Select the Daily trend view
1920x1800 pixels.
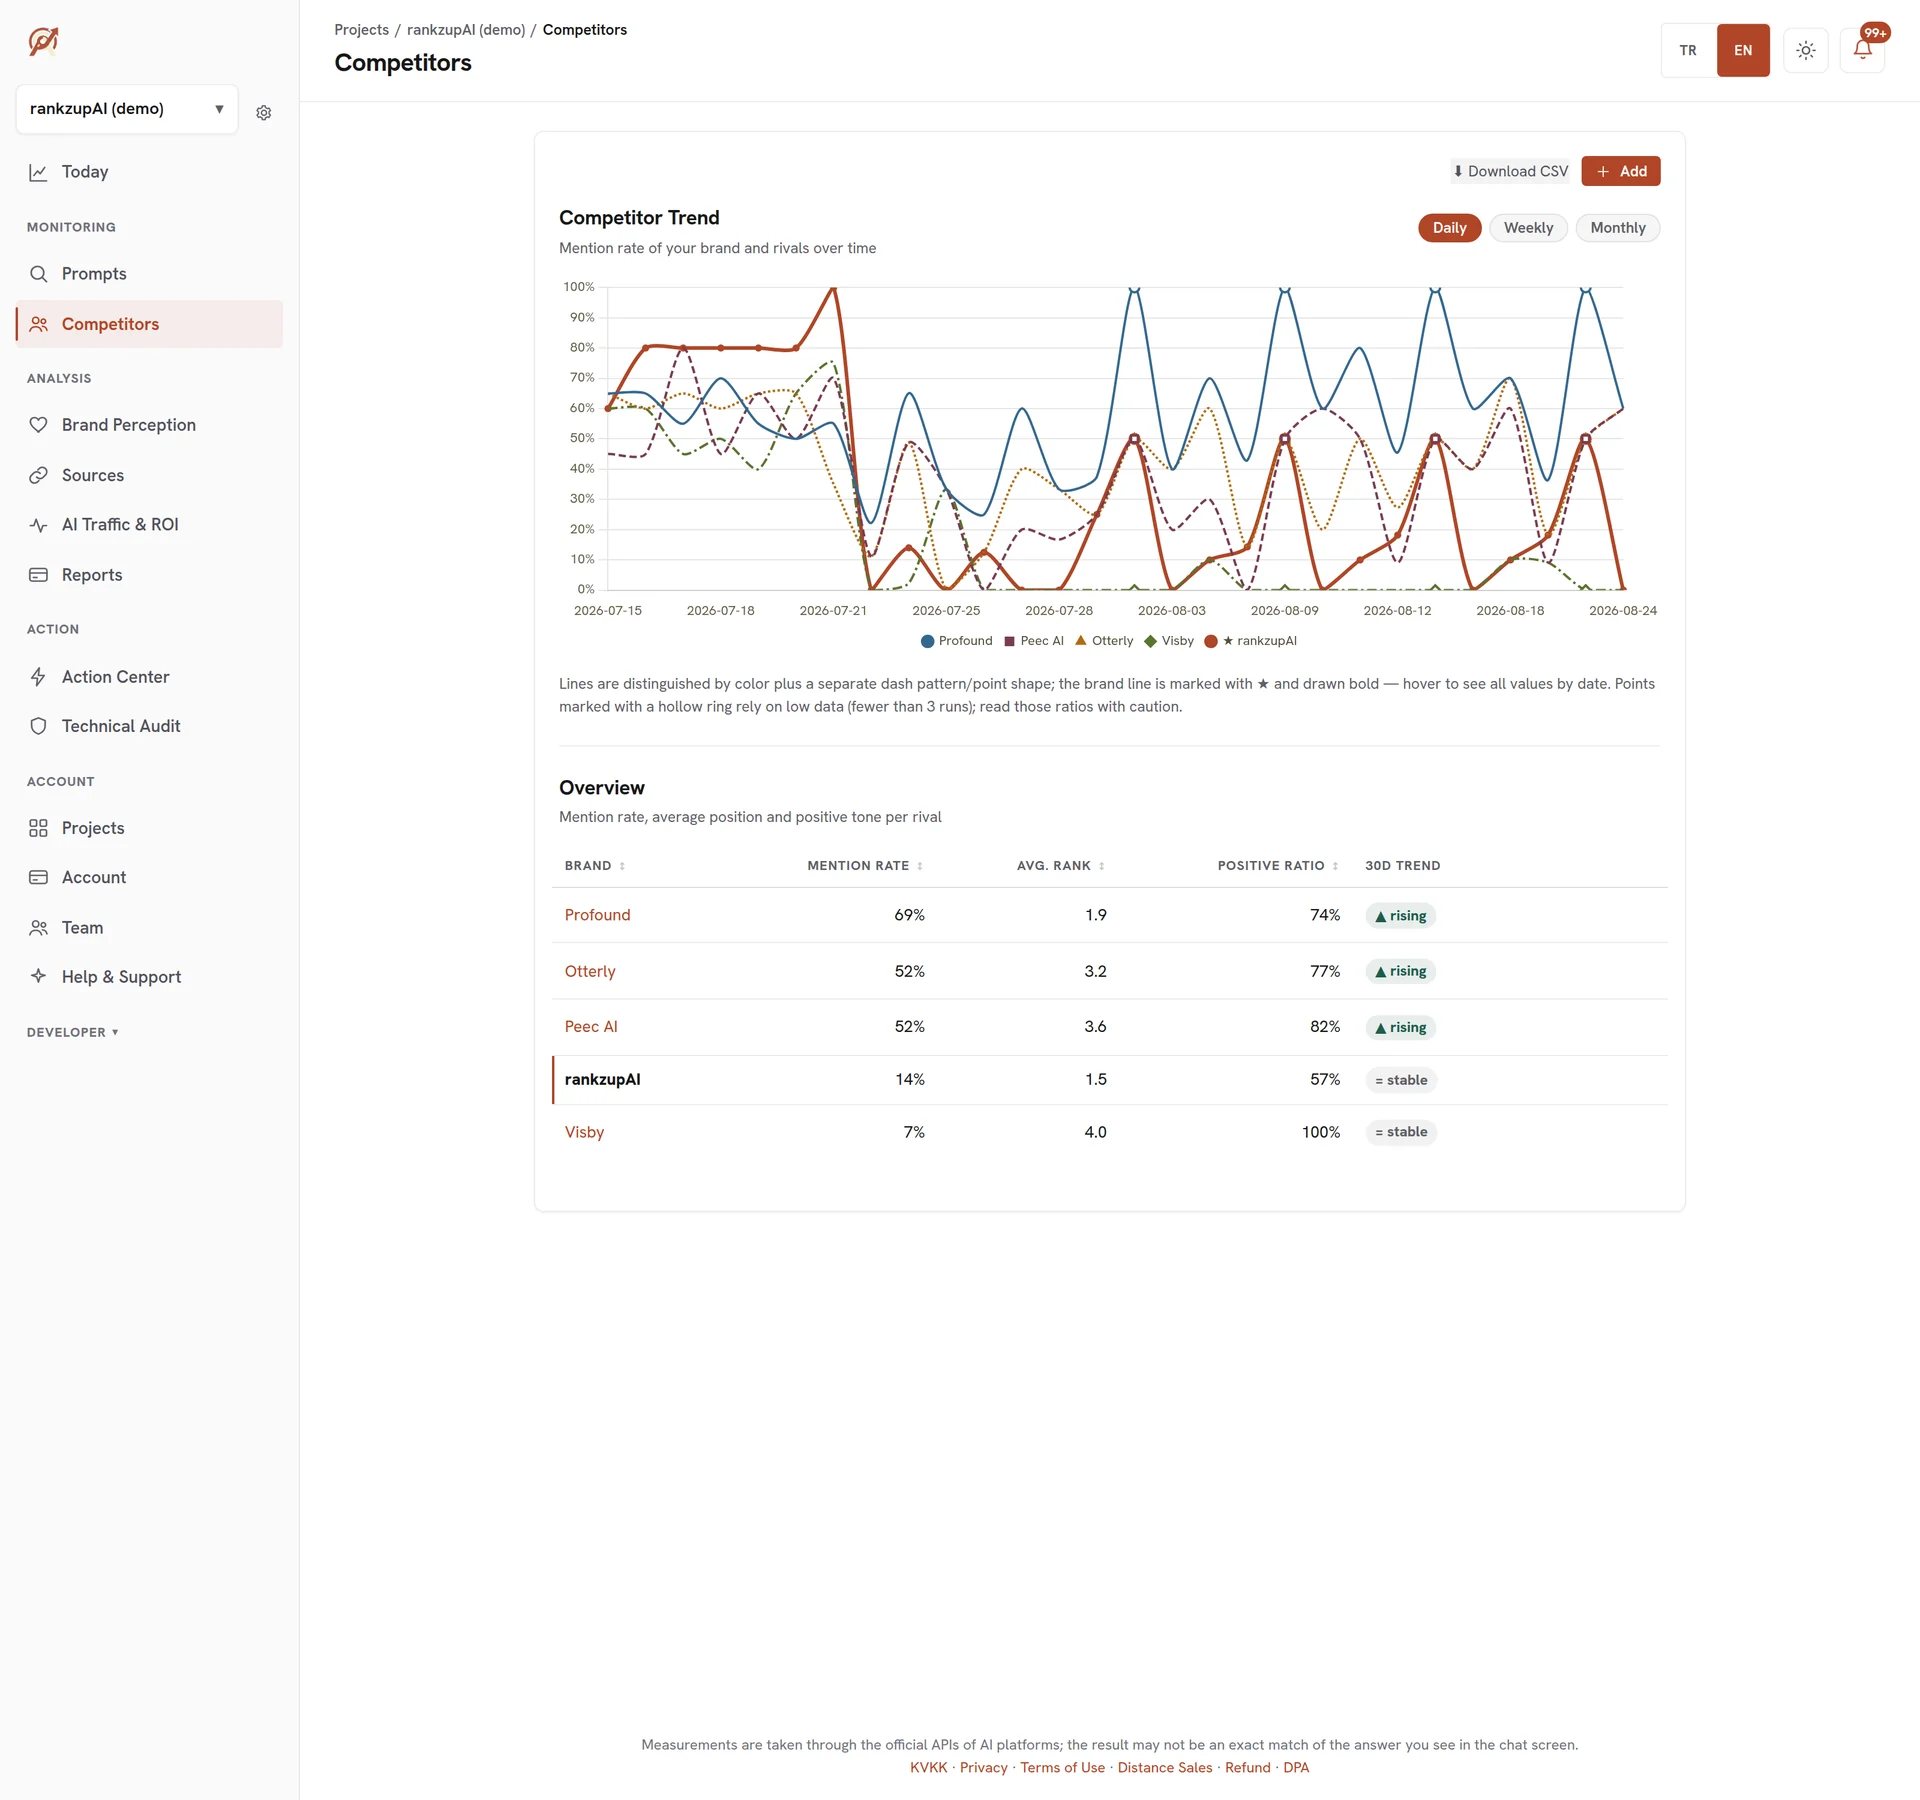pyautogui.click(x=1449, y=228)
